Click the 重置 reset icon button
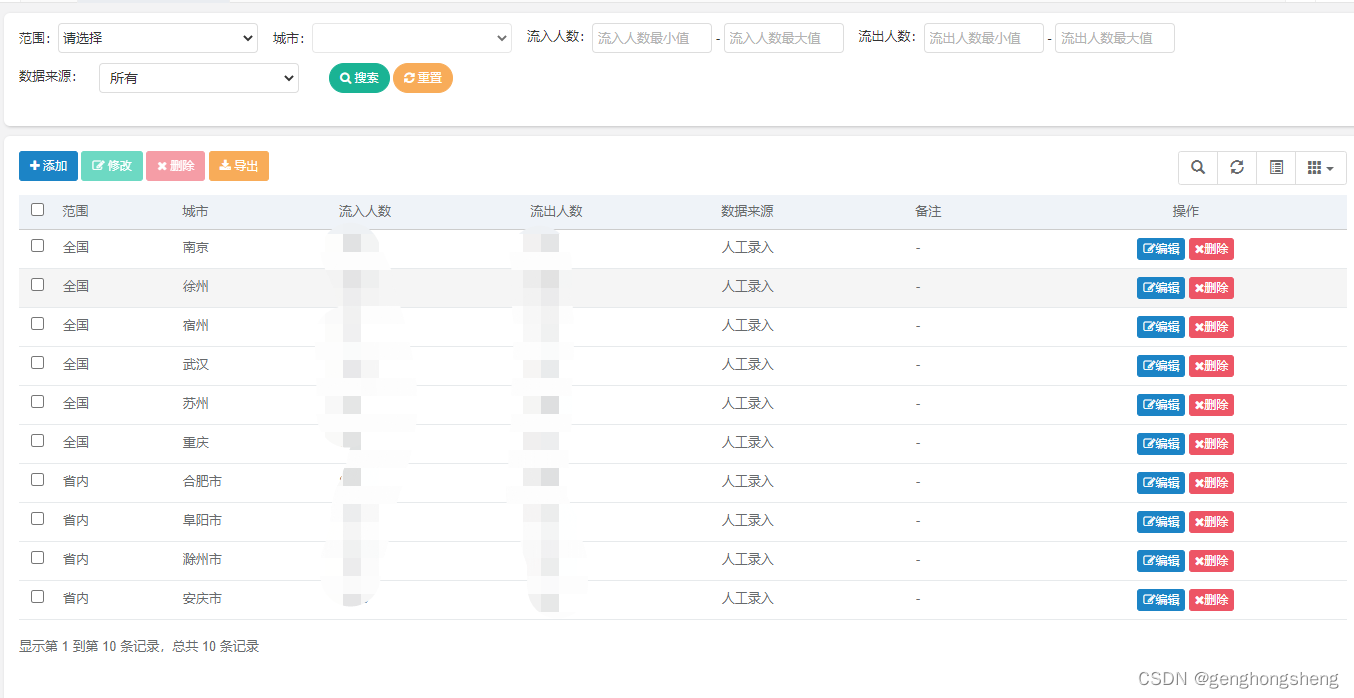1354x698 pixels. tap(422, 77)
